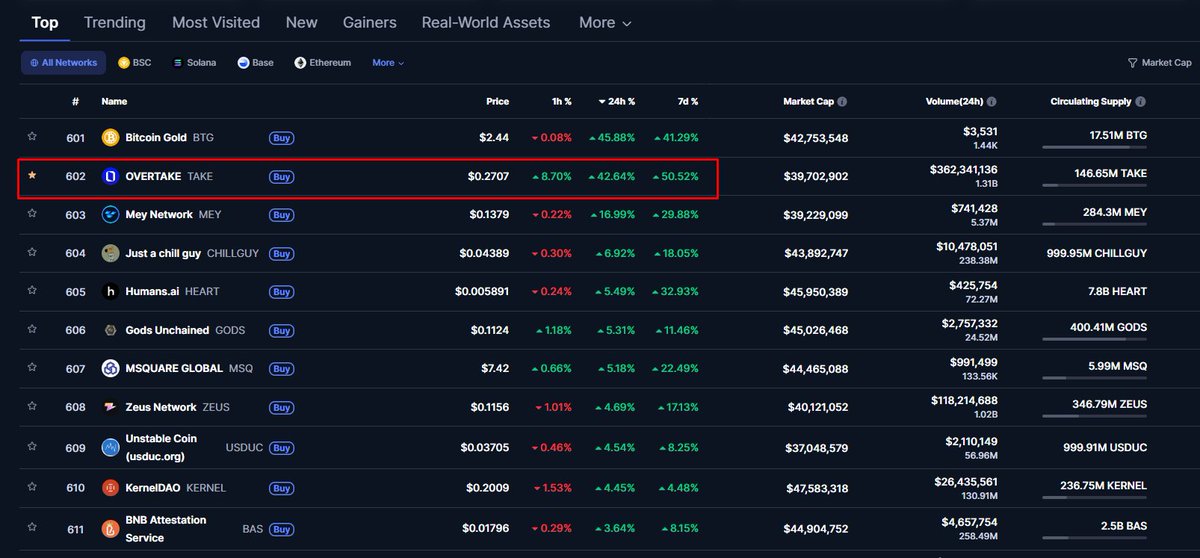Image resolution: width=1200 pixels, height=558 pixels.
Task: Sort by Name column header
Action: pos(114,102)
